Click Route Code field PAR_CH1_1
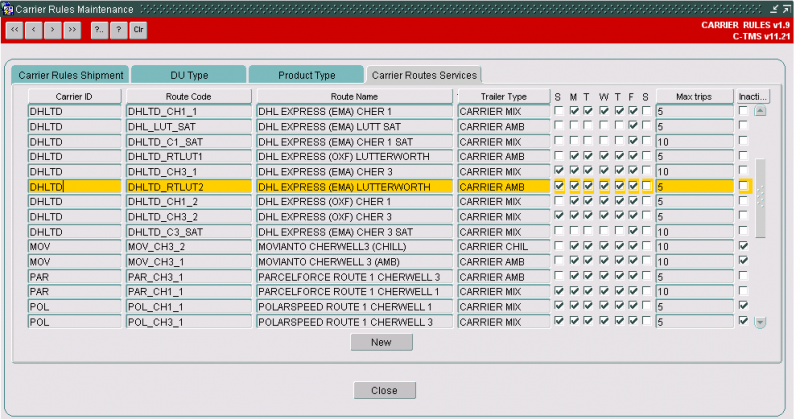 (189, 291)
